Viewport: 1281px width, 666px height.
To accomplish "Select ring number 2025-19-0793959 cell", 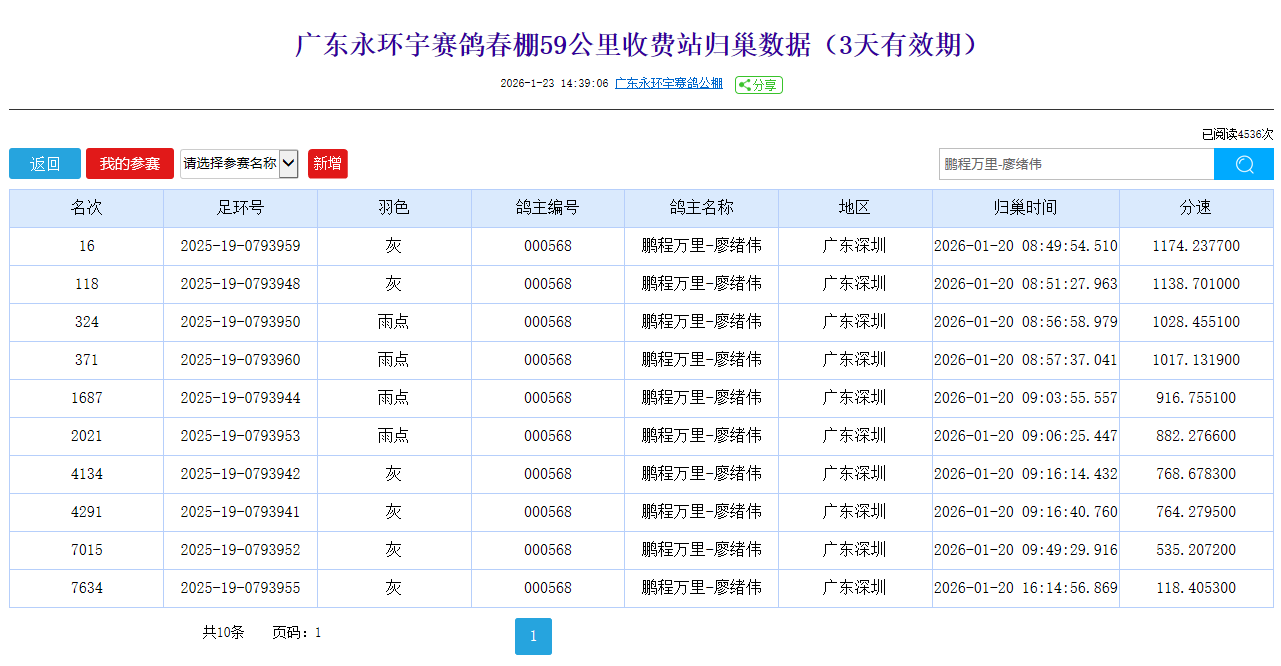I will click(240, 246).
